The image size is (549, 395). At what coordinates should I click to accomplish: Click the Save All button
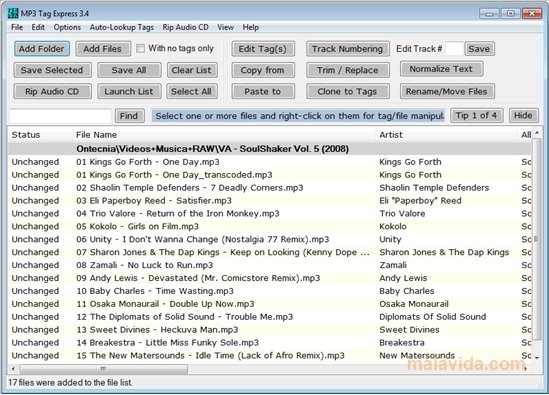pyautogui.click(x=129, y=70)
